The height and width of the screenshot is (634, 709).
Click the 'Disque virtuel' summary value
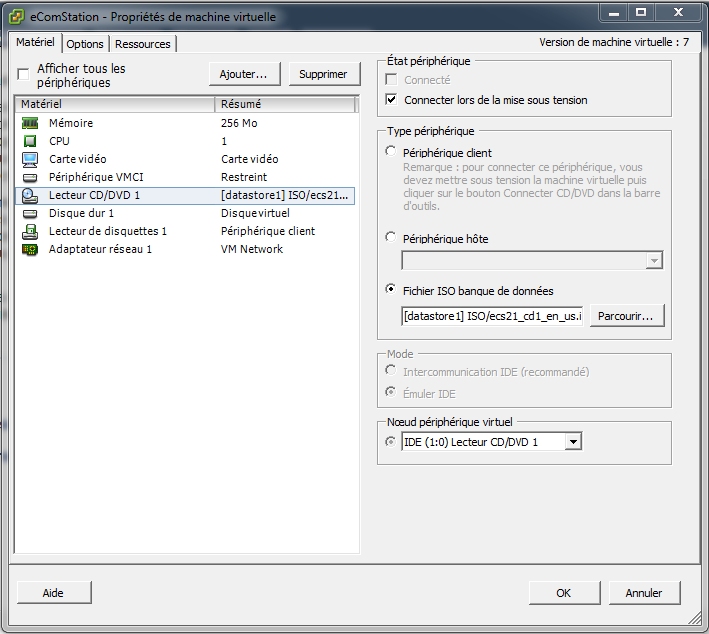coord(255,213)
